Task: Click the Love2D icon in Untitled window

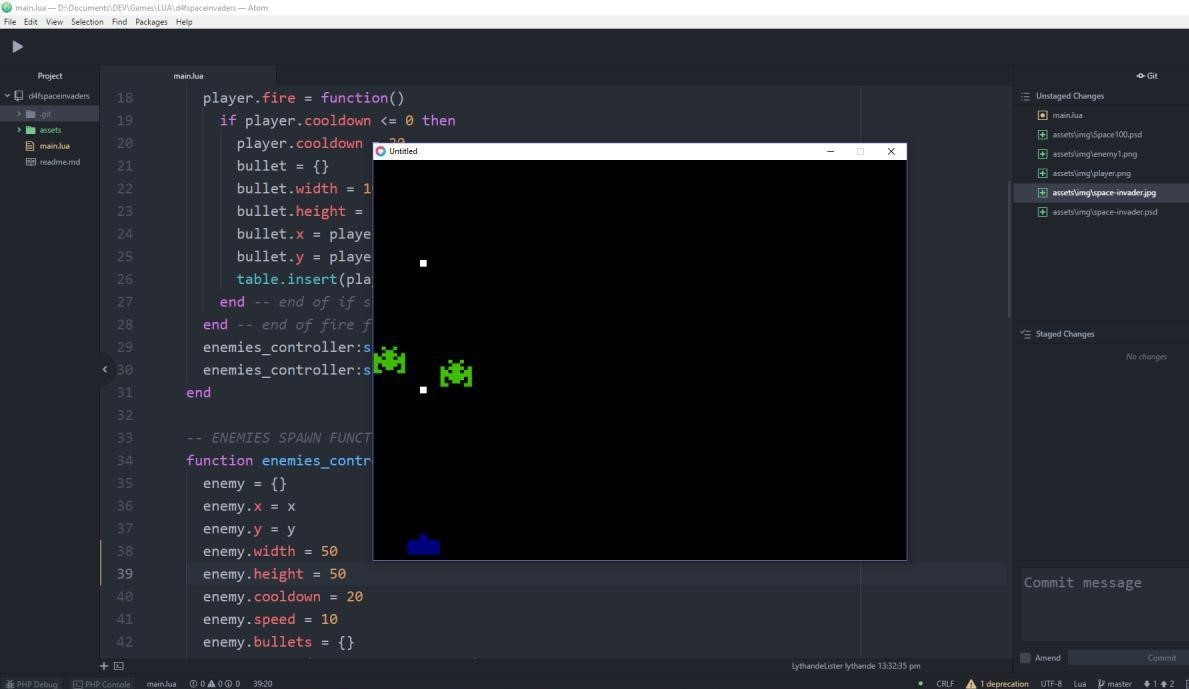Action: [x=381, y=152]
